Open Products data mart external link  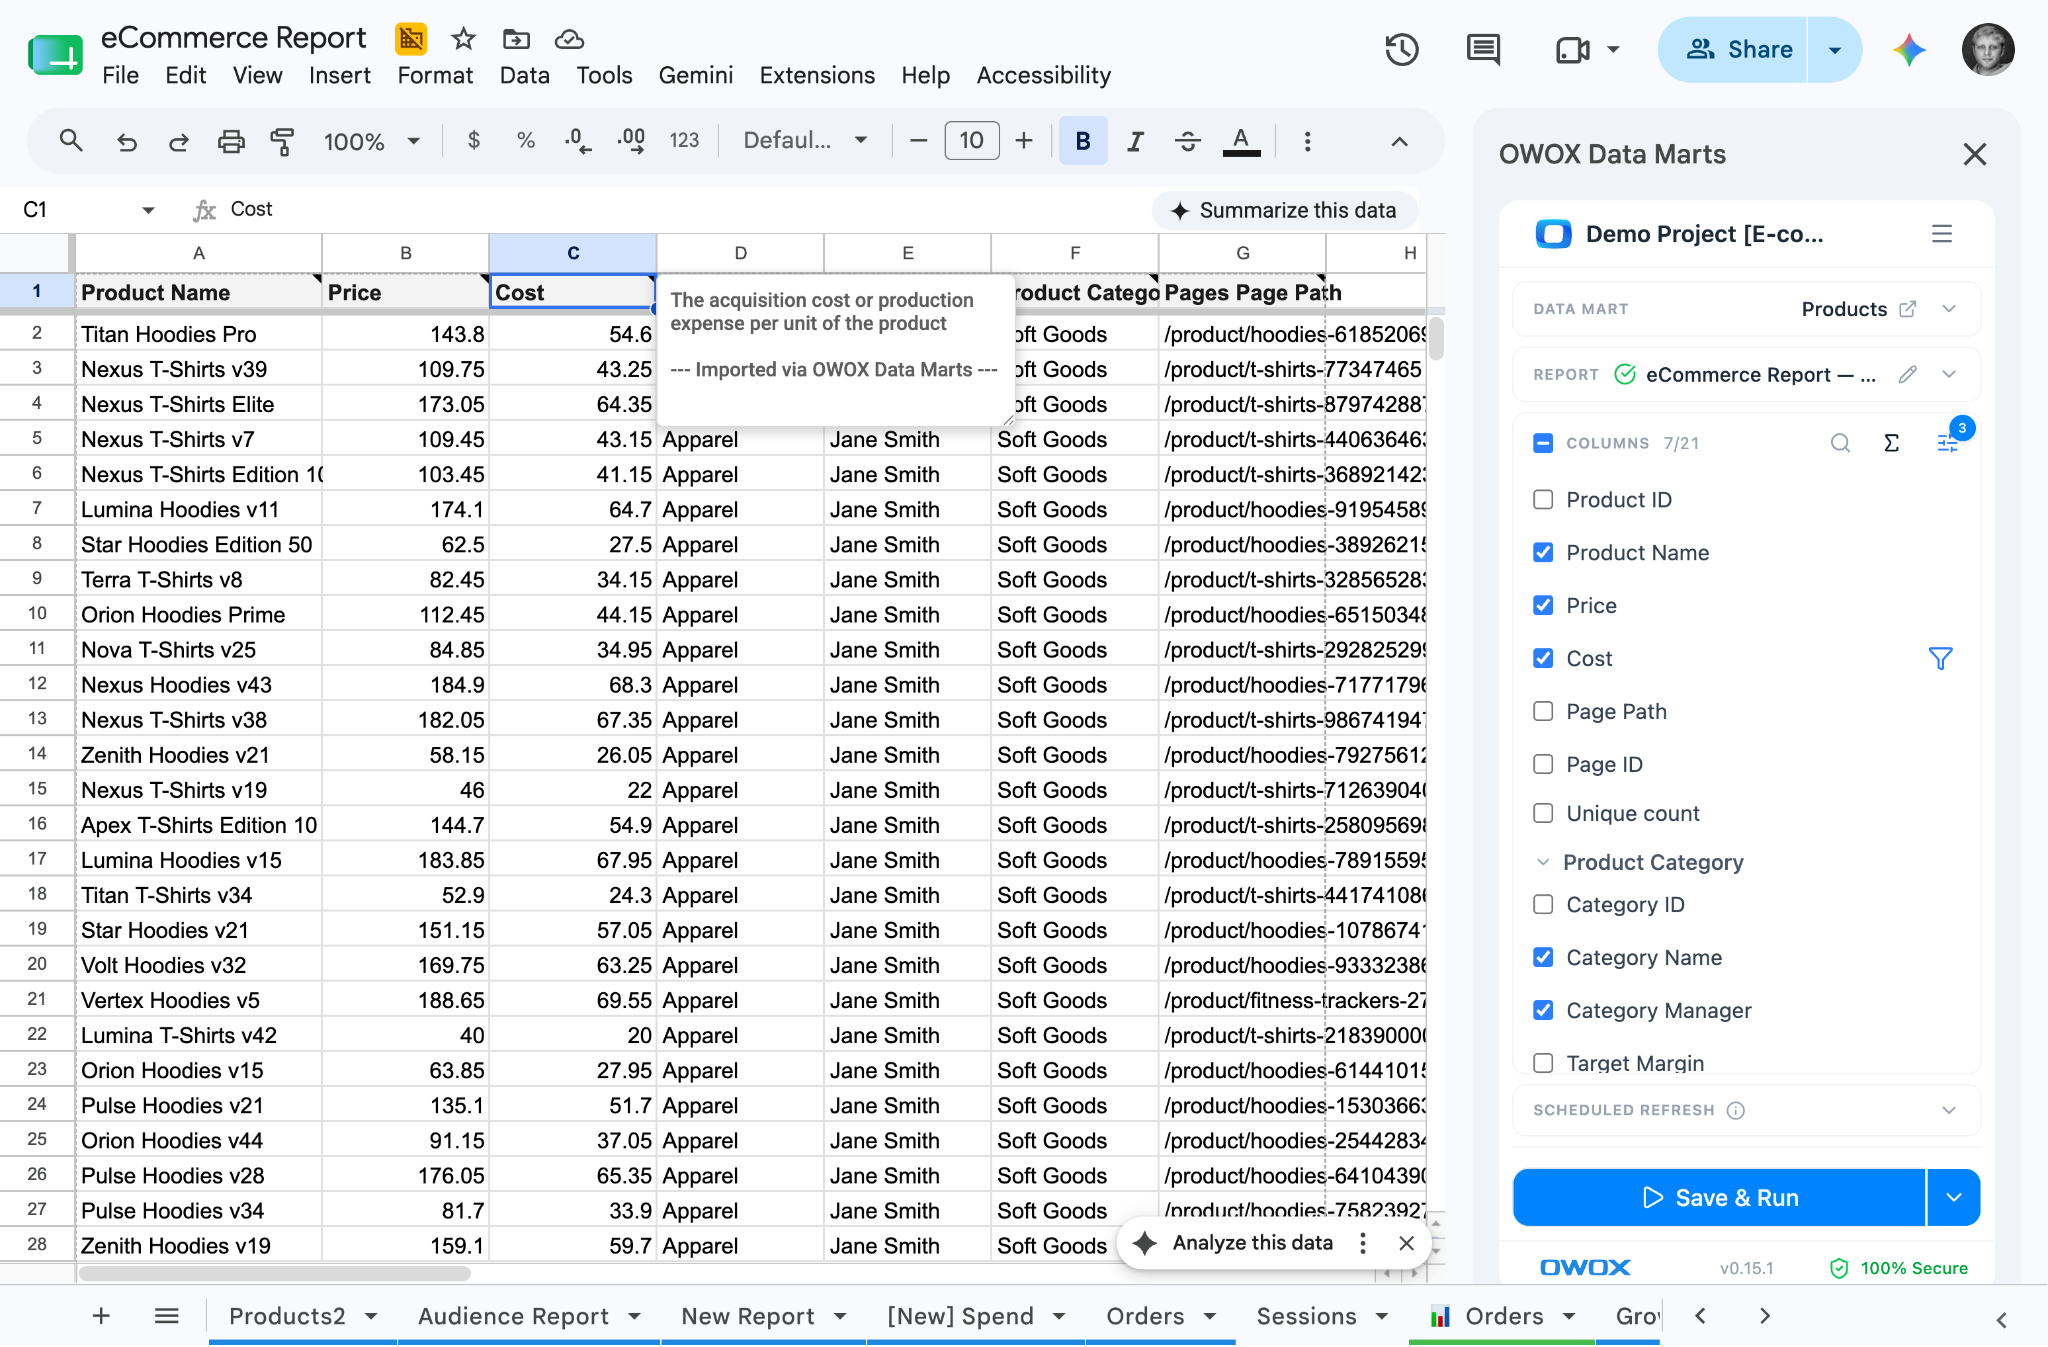coord(1908,309)
